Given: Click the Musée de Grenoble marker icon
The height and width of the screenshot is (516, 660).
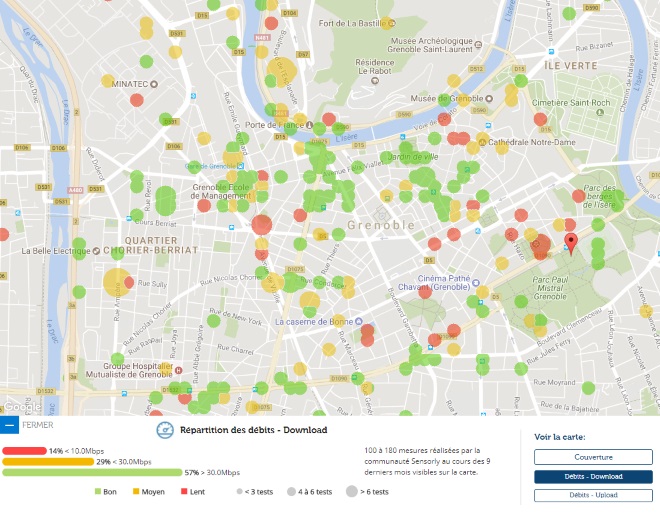Looking at the screenshot, I should (x=489, y=98).
